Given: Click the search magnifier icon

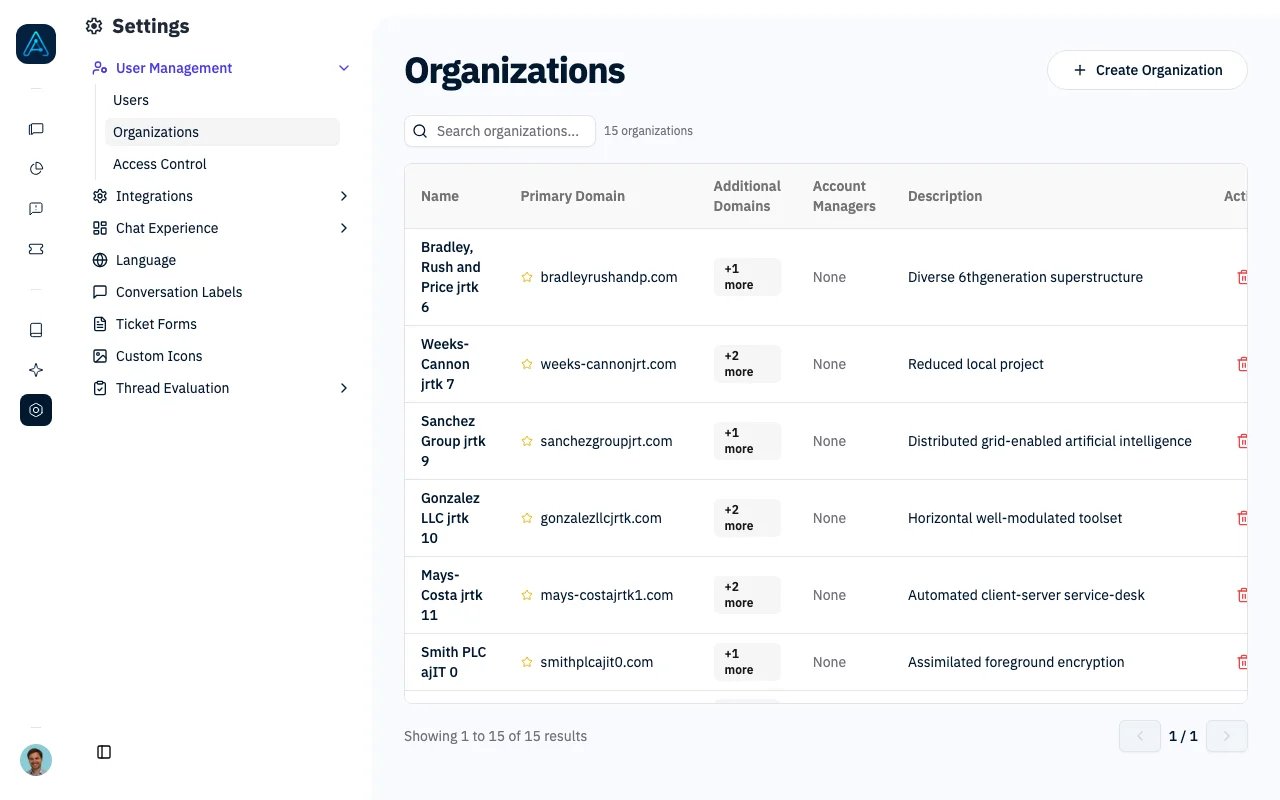Looking at the screenshot, I should point(421,131).
